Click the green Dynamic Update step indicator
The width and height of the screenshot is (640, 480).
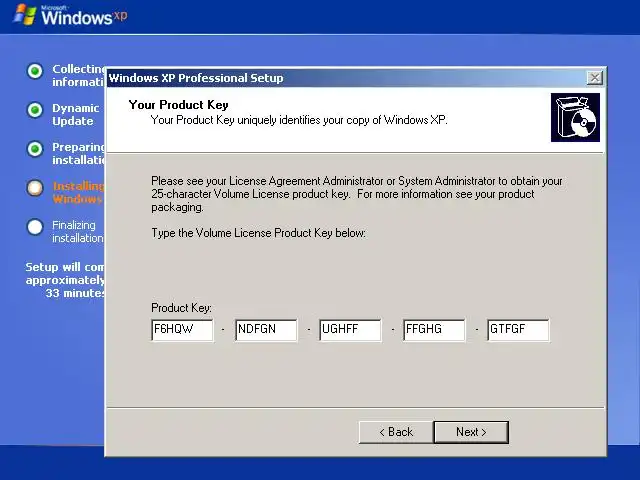tap(35, 110)
